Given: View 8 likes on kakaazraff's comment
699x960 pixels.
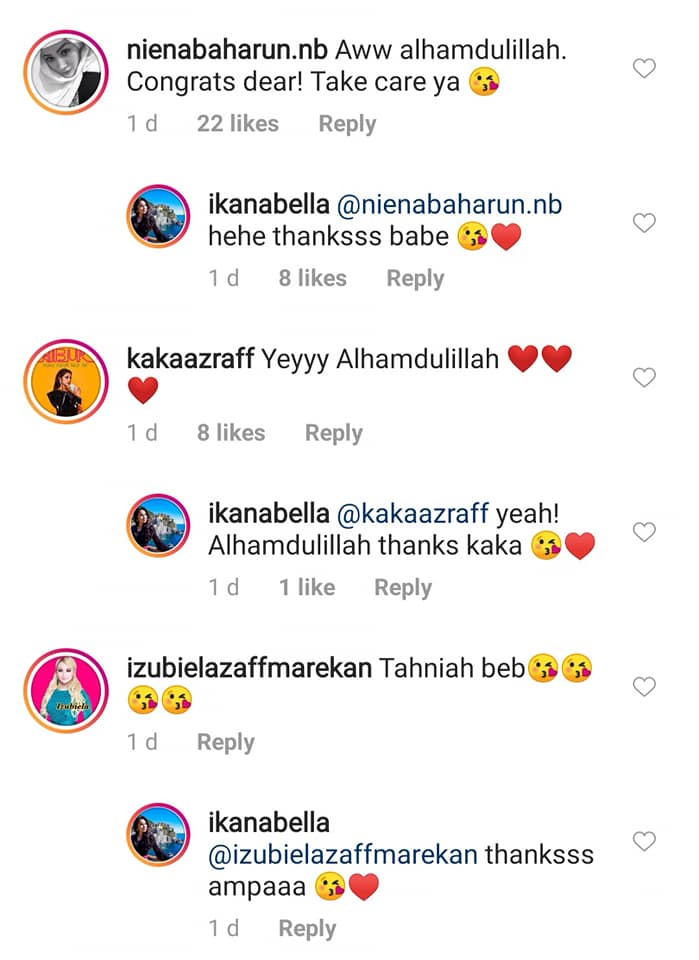Looking at the screenshot, I should [231, 433].
